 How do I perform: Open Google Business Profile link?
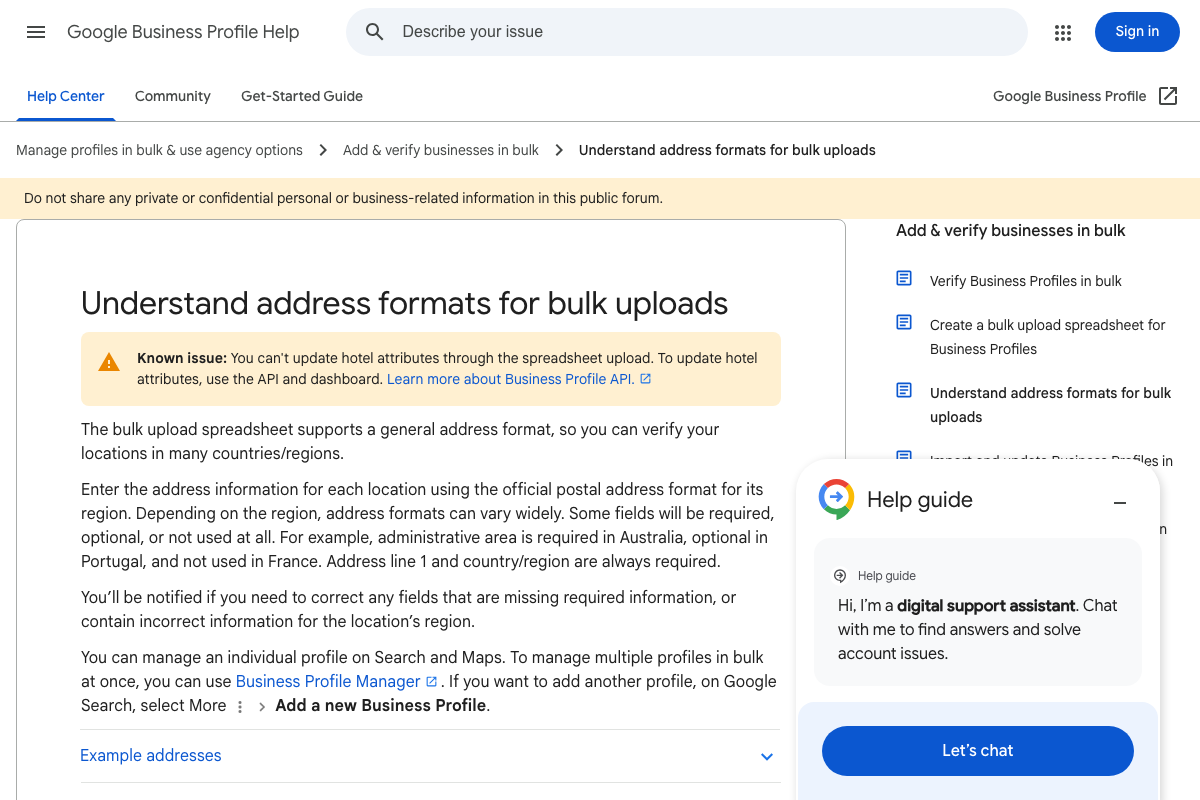click(x=1069, y=96)
